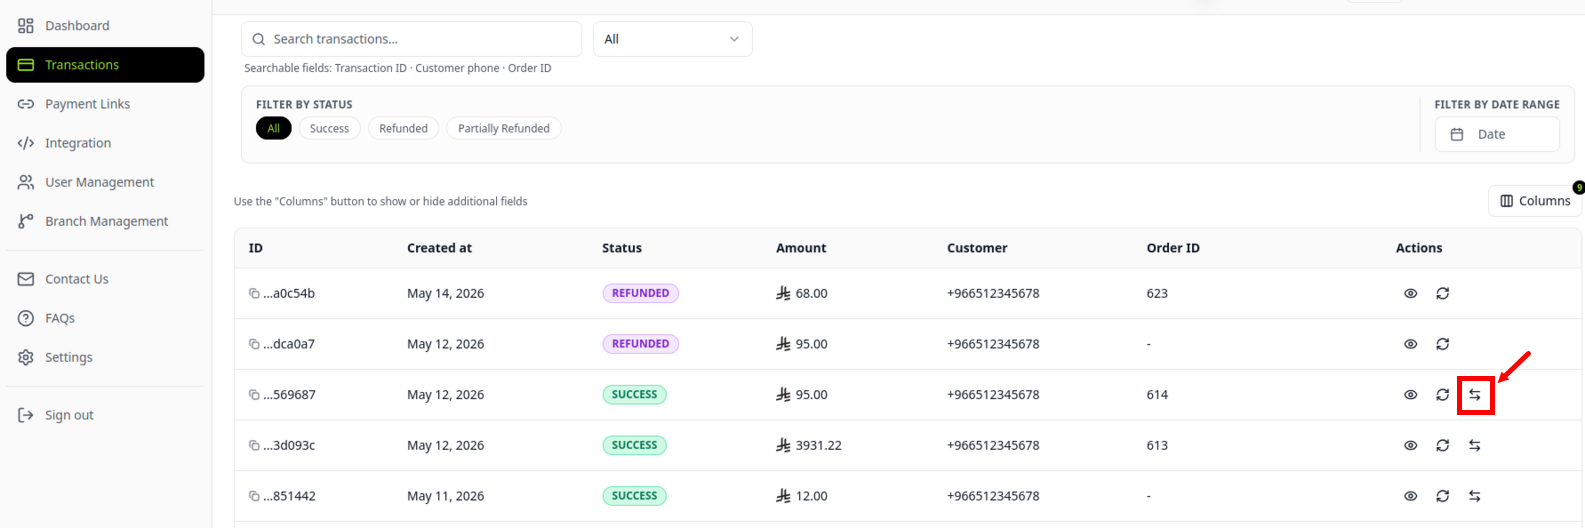Open Settings from sidebar
This screenshot has width=1585, height=528.
(105, 357)
